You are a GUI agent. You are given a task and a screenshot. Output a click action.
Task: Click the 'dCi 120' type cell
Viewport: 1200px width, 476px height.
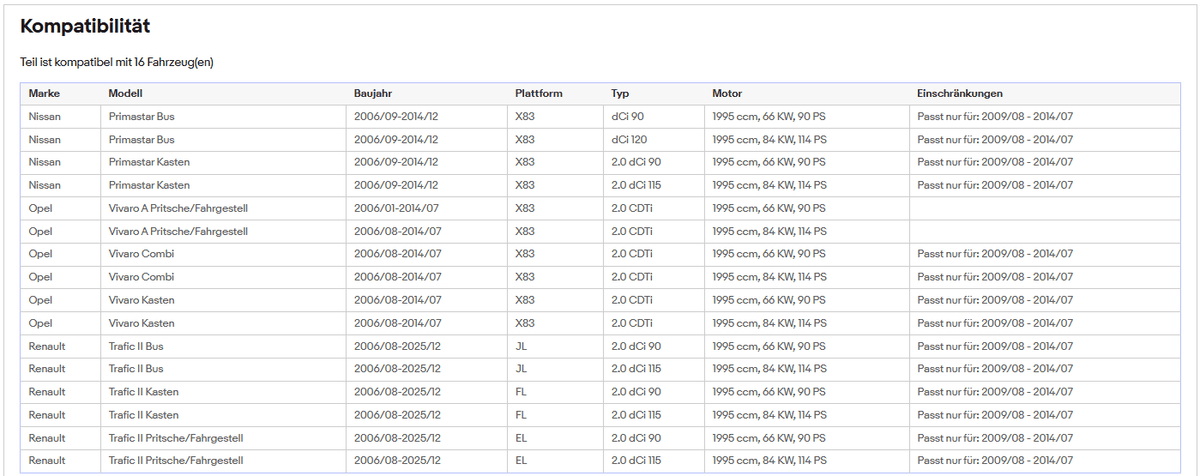tap(630, 139)
